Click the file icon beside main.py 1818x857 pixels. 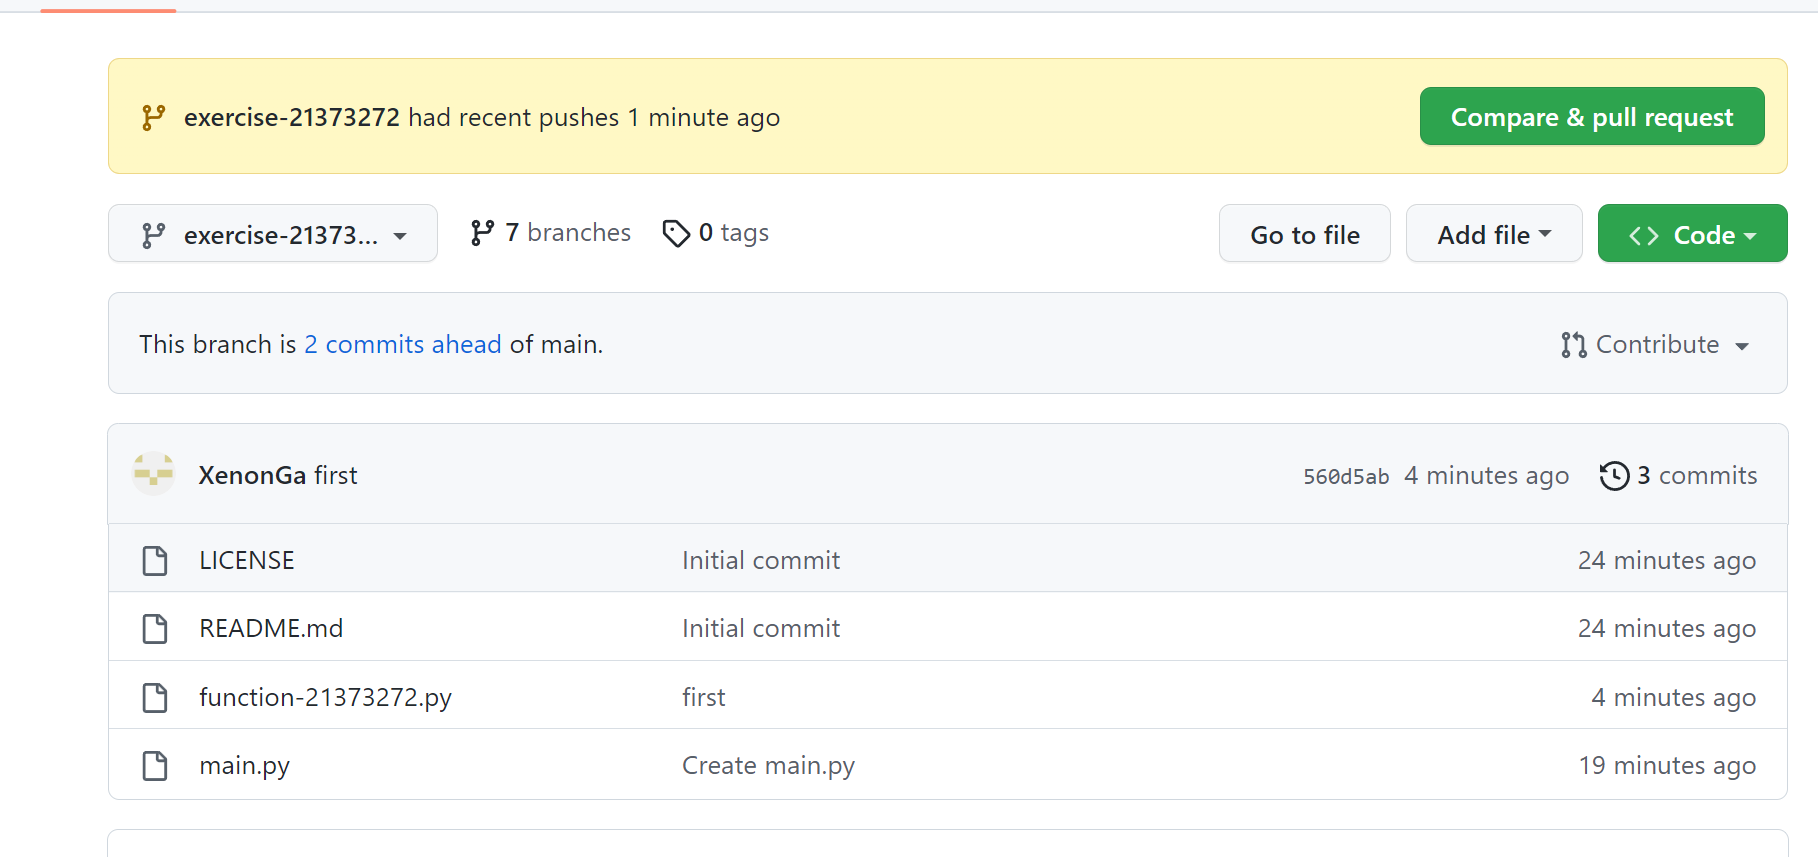(155, 765)
